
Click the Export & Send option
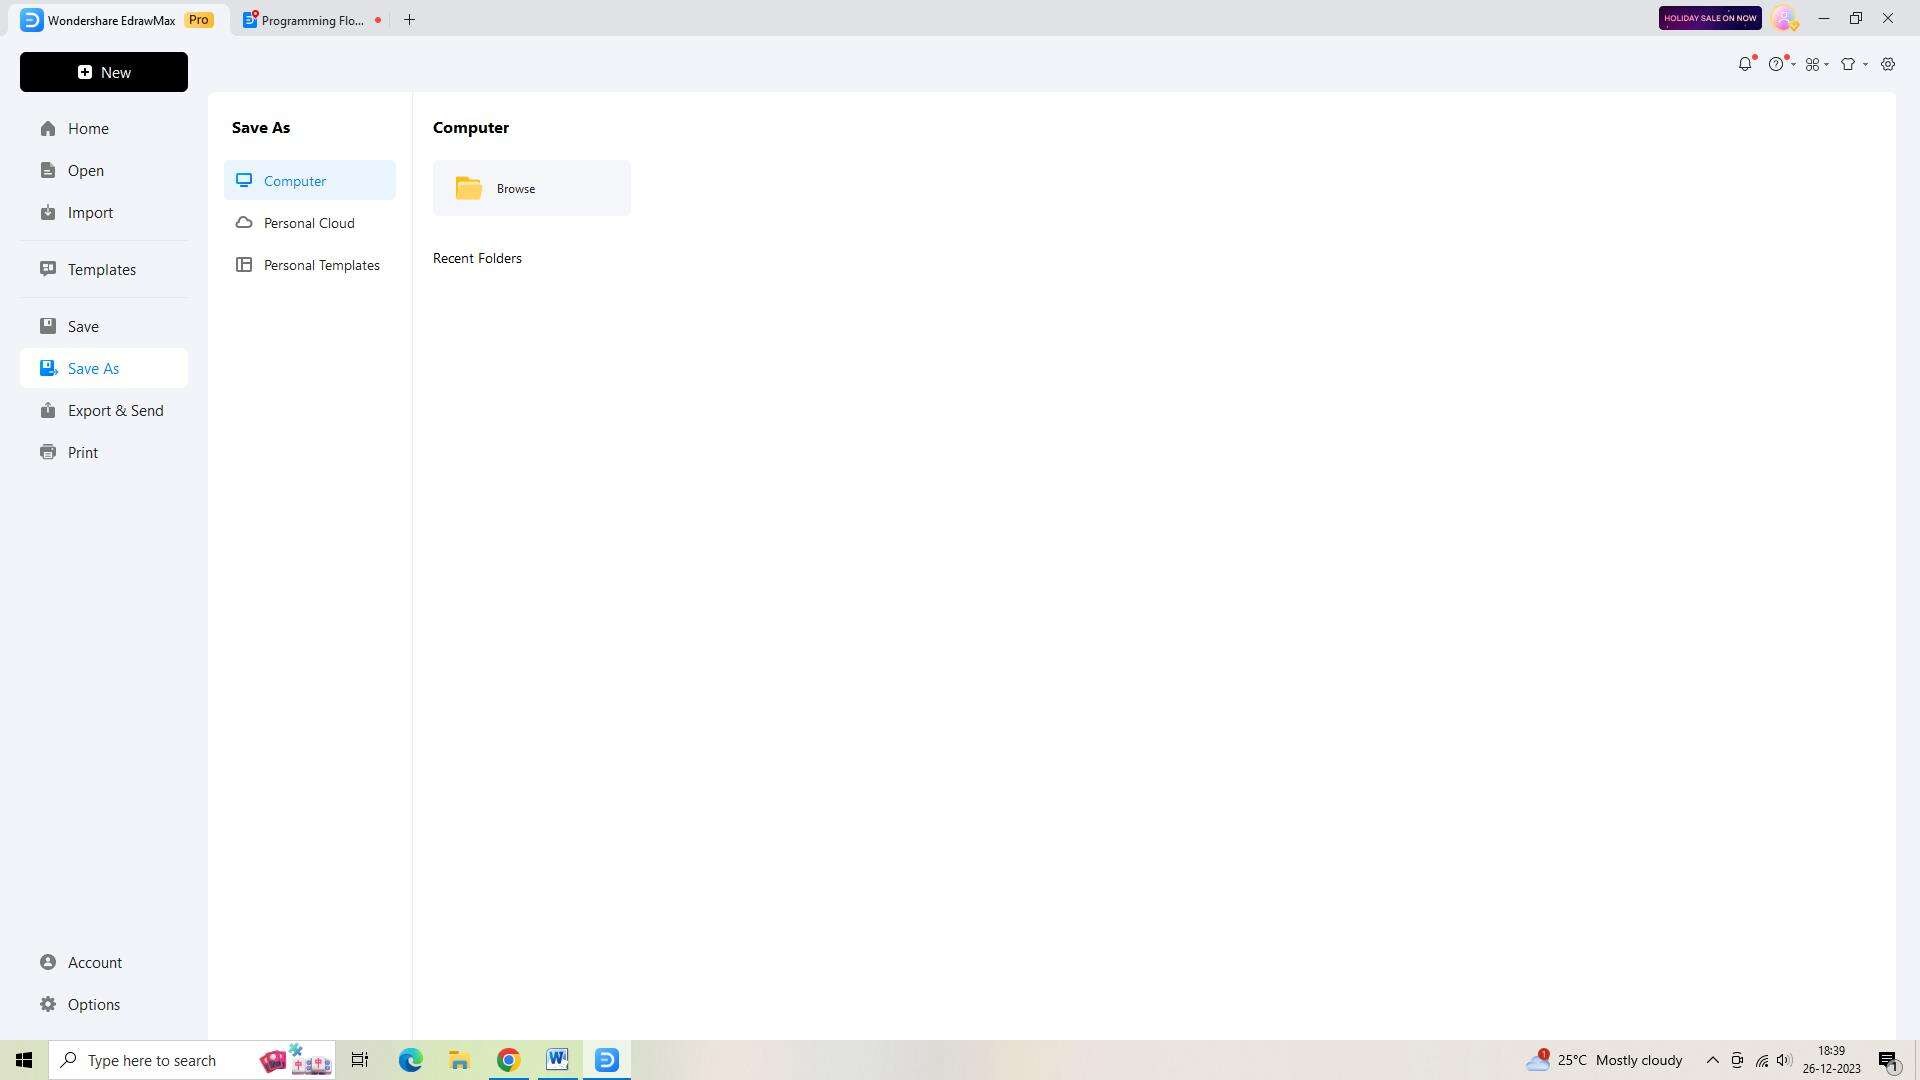(116, 410)
